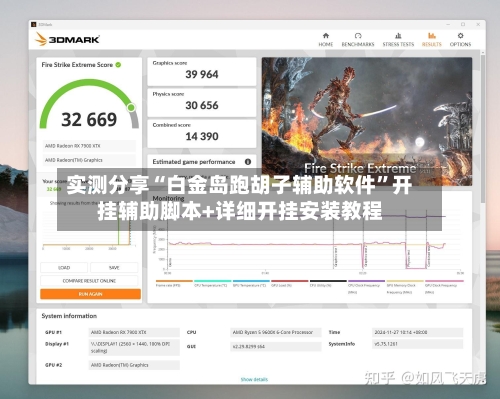Click the vertical scrollbar of the results page
This screenshot has height=399, width=500.
click(482, 128)
